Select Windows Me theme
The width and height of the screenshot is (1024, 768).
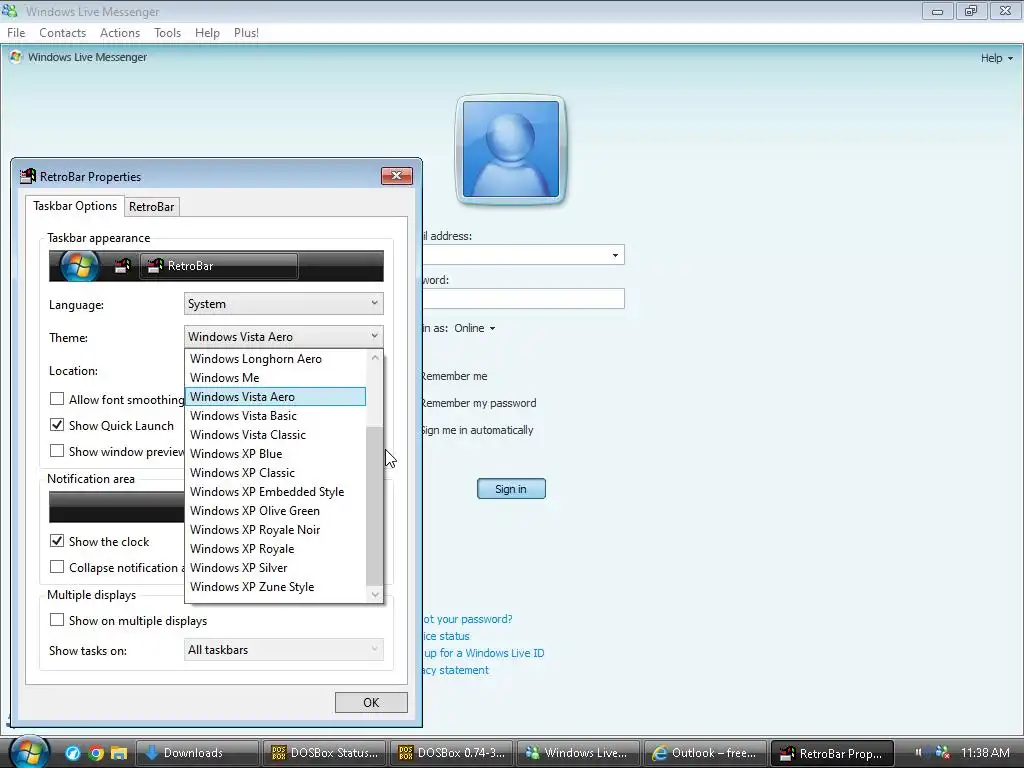click(x=276, y=377)
